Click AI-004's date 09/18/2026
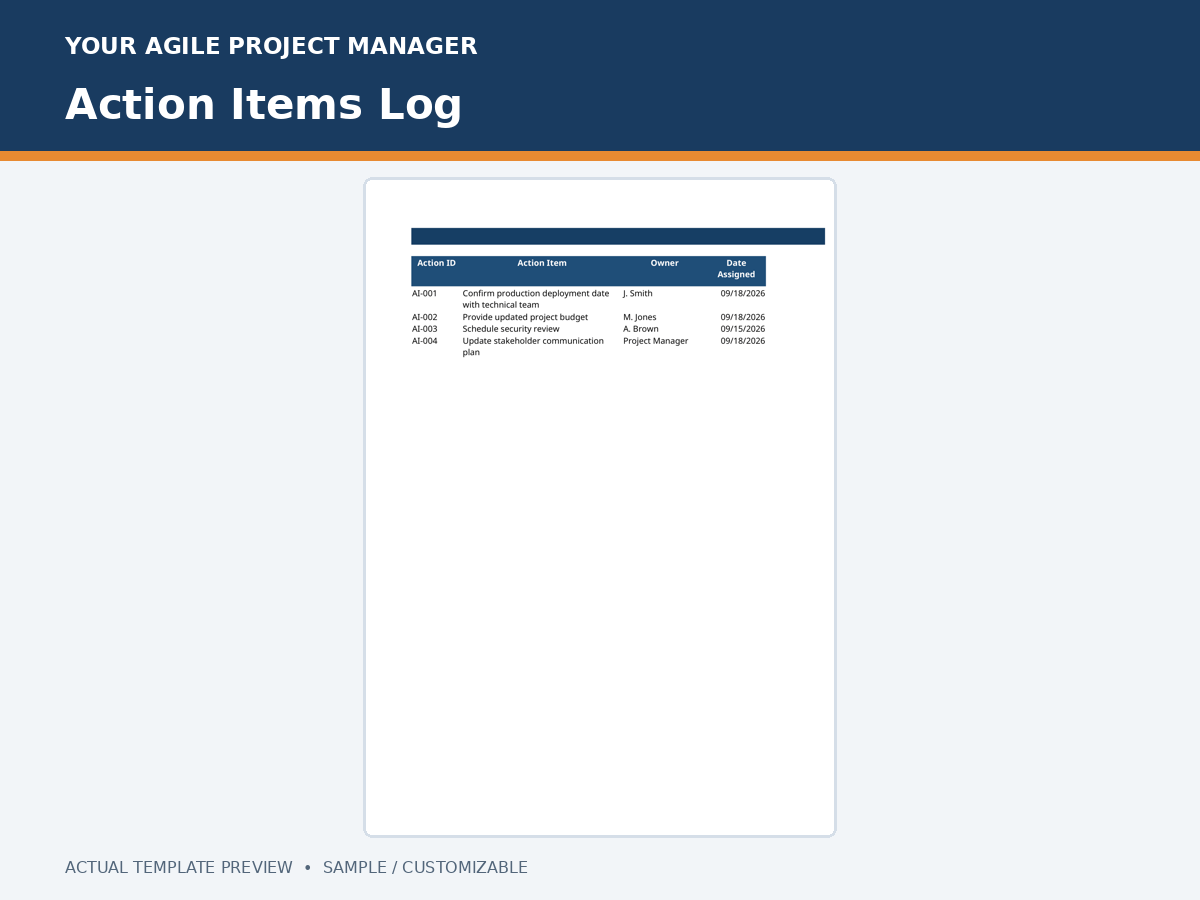Image resolution: width=1200 pixels, height=900 pixels. coord(743,341)
